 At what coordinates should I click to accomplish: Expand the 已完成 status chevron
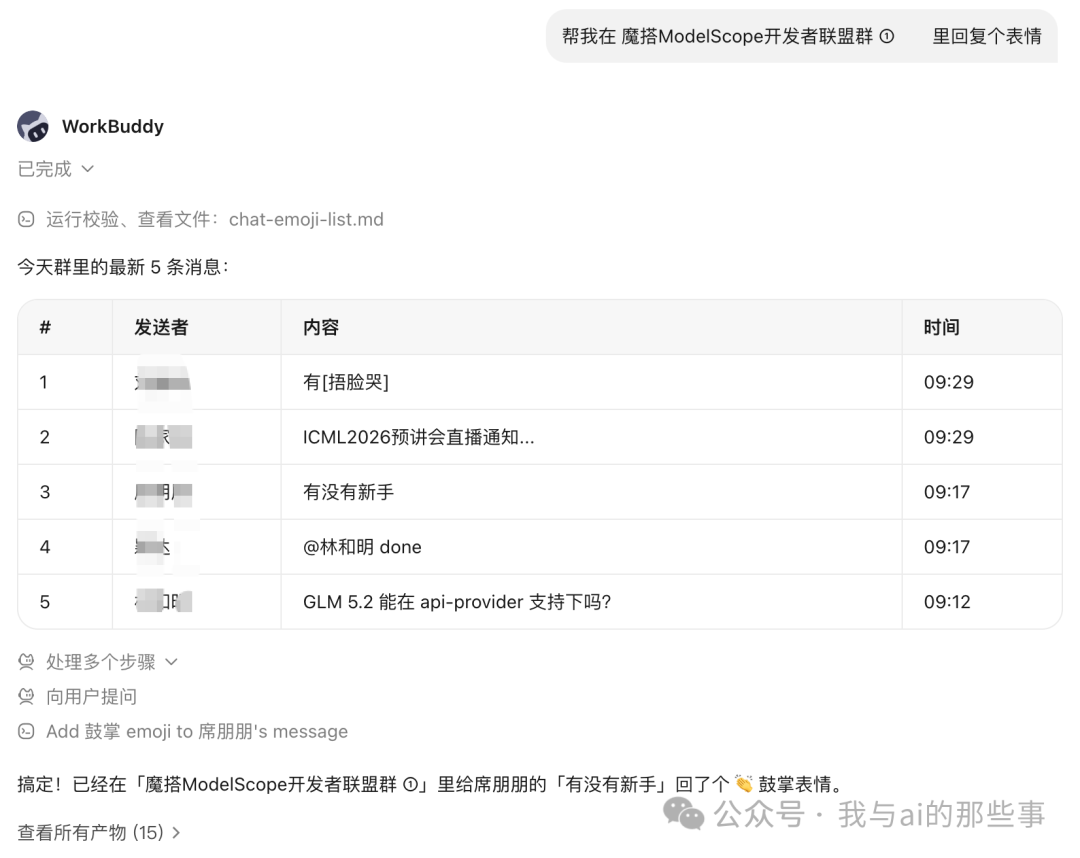(87, 169)
